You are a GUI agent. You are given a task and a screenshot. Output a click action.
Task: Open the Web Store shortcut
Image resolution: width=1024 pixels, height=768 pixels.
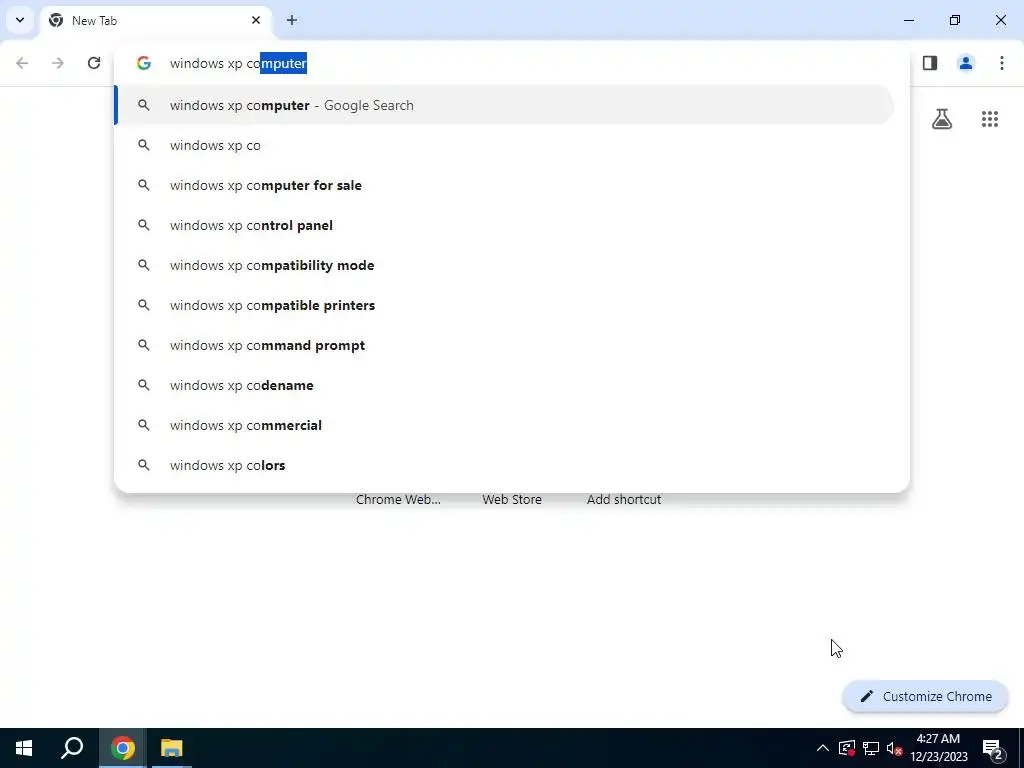pyautogui.click(x=512, y=499)
